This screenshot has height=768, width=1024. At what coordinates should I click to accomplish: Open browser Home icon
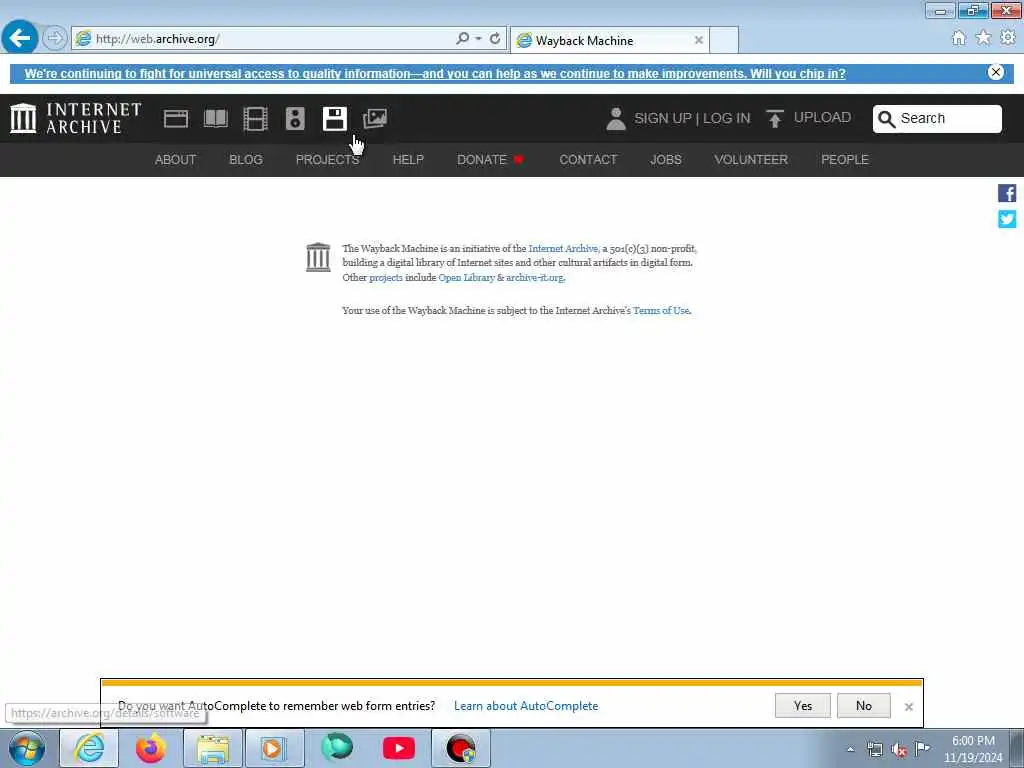point(958,38)
